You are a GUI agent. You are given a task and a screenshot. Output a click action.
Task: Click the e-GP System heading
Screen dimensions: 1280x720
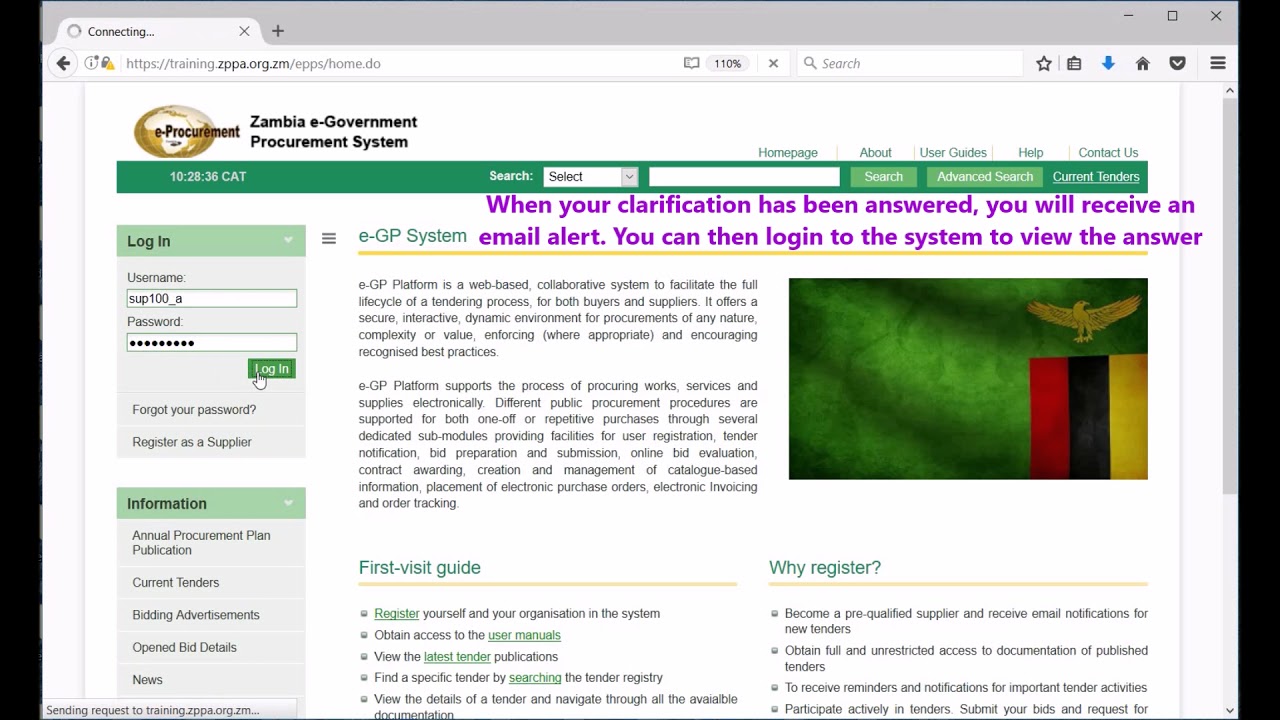[413, 237]
